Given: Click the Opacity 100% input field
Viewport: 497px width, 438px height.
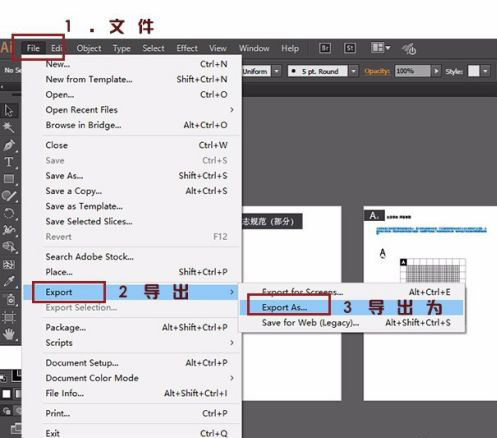Looking at the screenshot, I should [412, 71].
